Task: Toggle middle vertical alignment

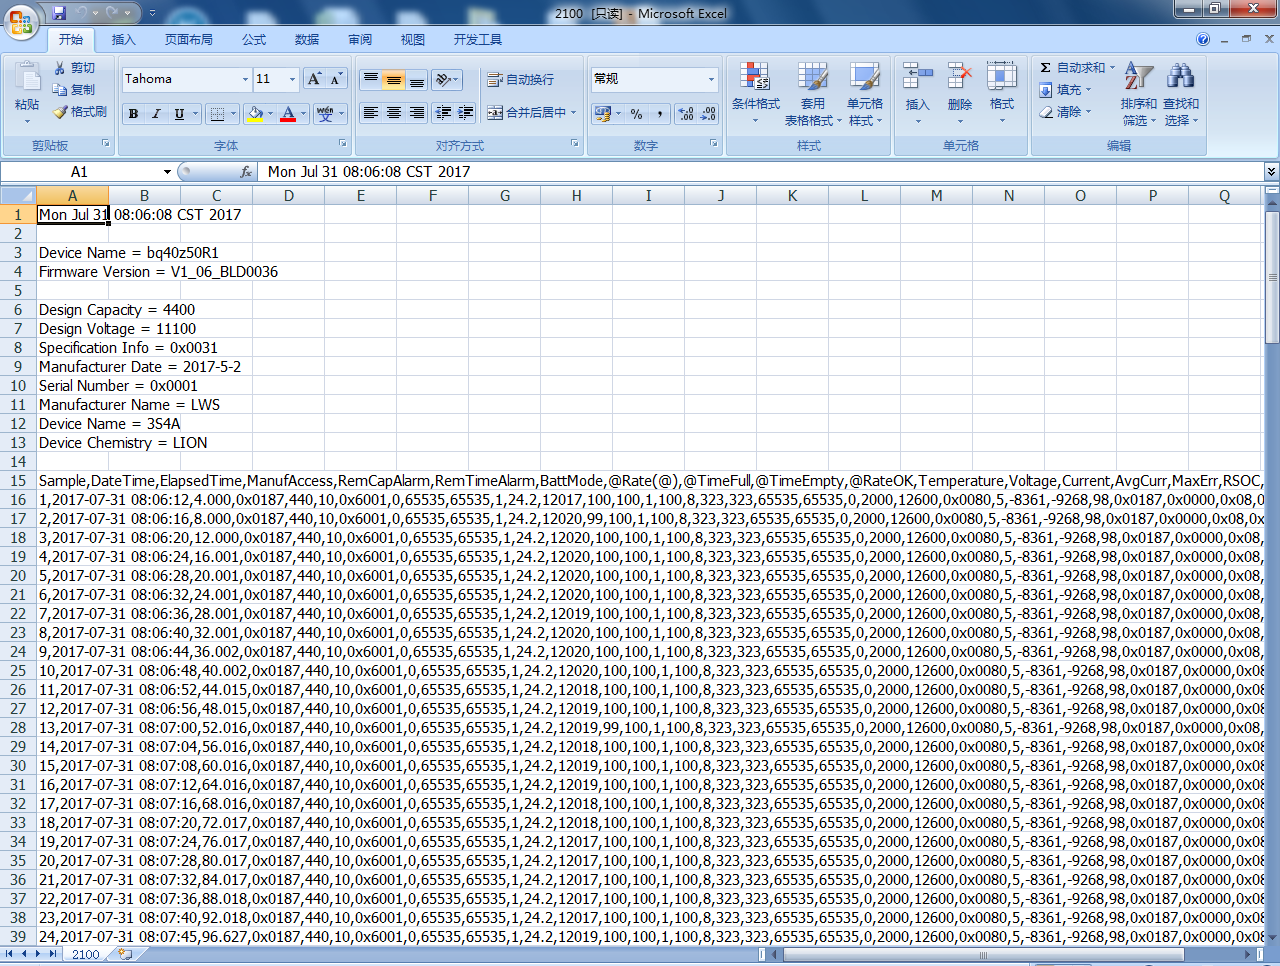Action: pyautogui.click(x=394, y=79)
